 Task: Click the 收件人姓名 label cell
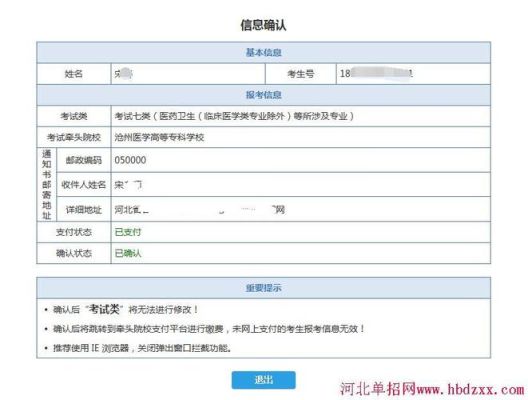[x=84, y=185]
